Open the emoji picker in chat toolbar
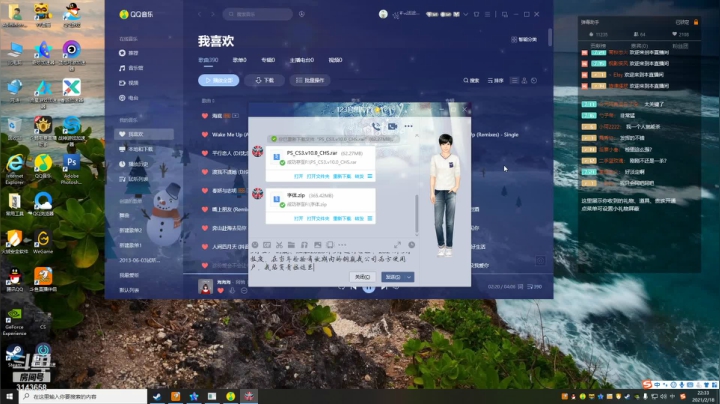The height and width of the screenshot is (404, 720). tap(255, 245)
